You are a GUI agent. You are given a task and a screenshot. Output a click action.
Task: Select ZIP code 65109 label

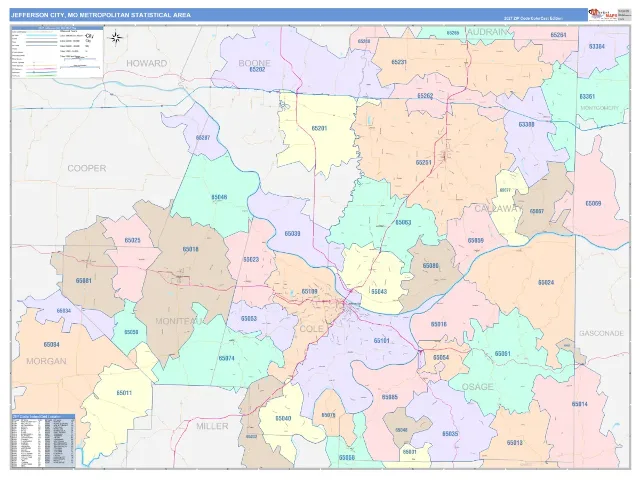pos(309,291)
